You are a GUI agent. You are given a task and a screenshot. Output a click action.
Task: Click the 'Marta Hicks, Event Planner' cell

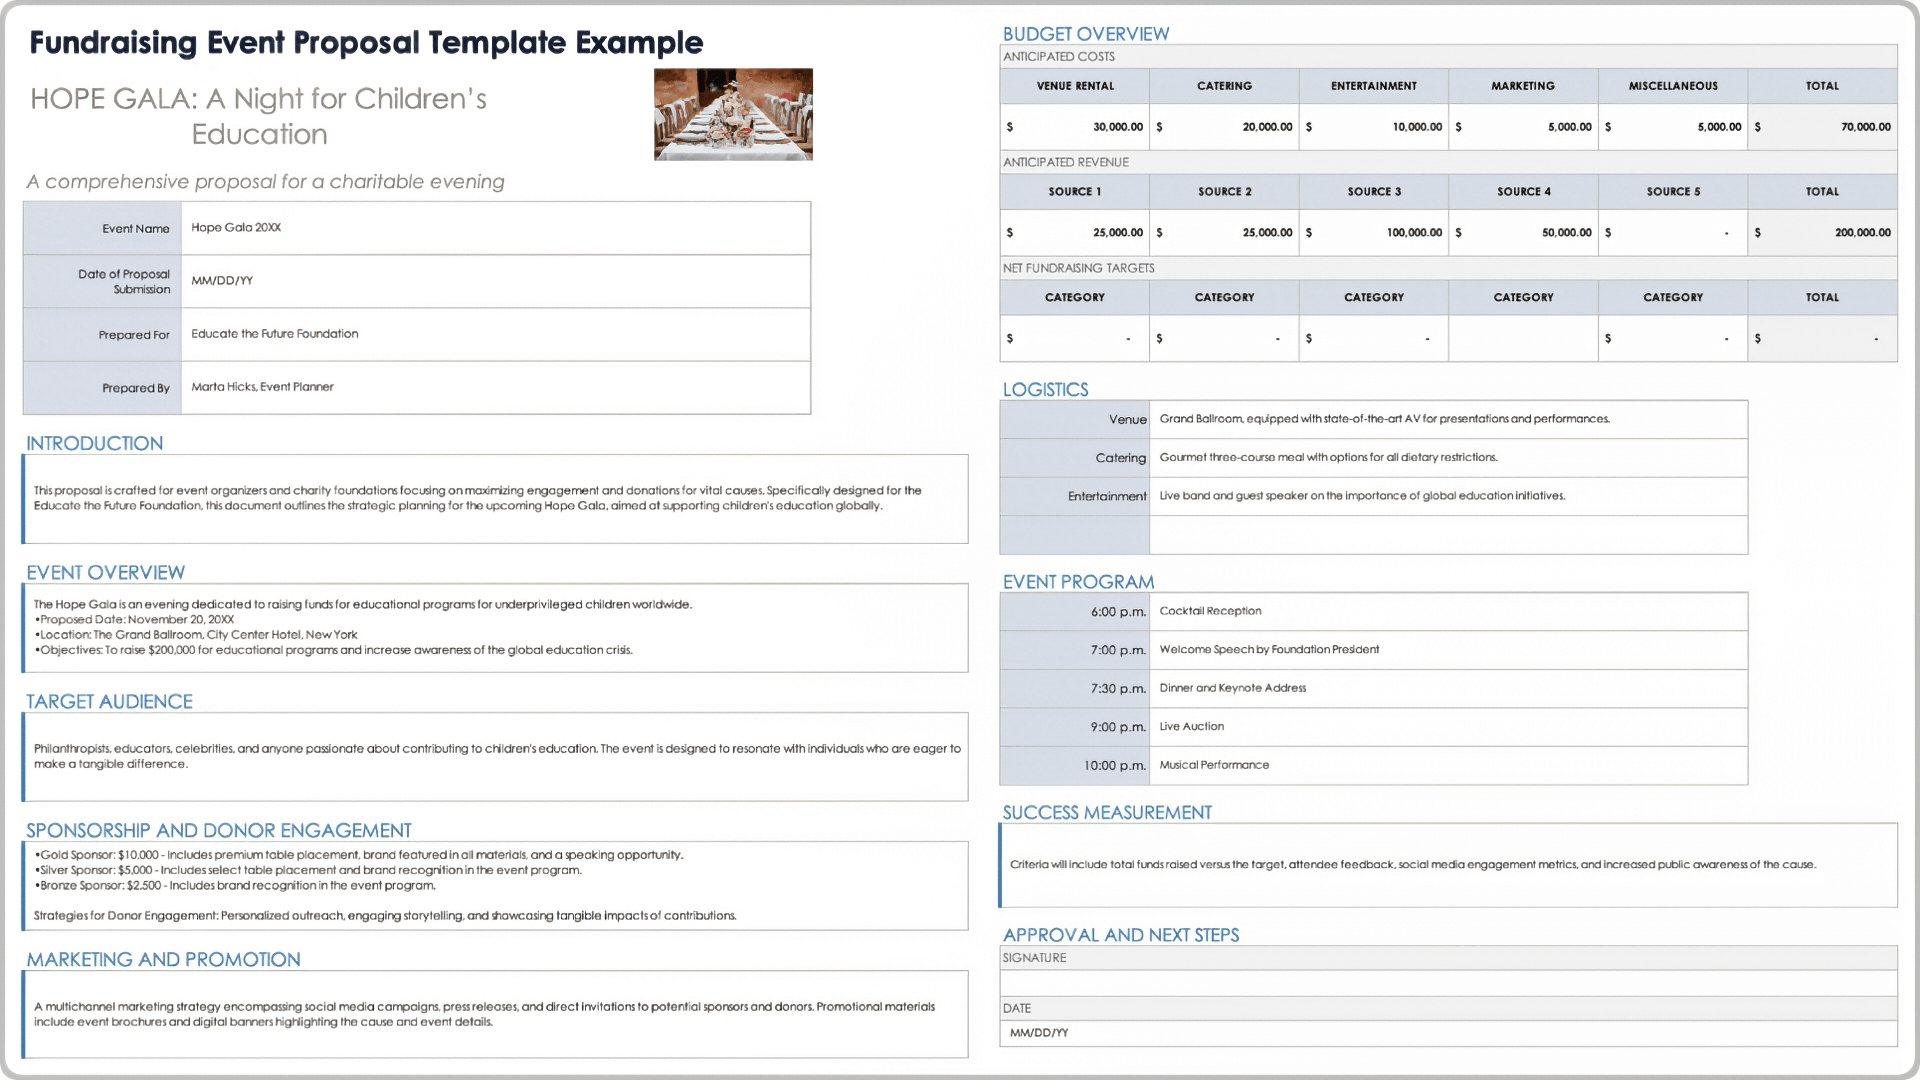pyautogui.click(x=495, y=387)
